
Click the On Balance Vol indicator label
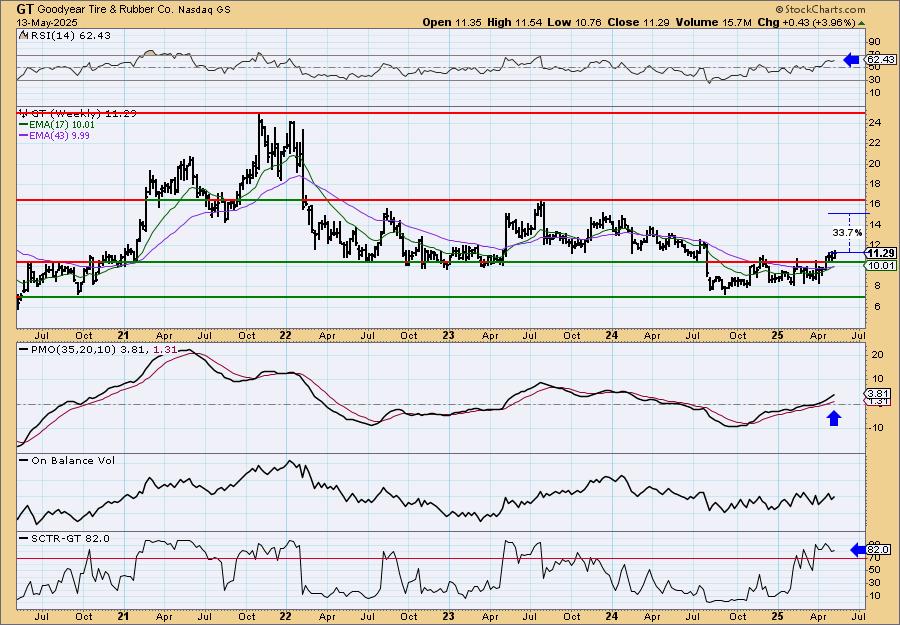click(x=73, y=460)
